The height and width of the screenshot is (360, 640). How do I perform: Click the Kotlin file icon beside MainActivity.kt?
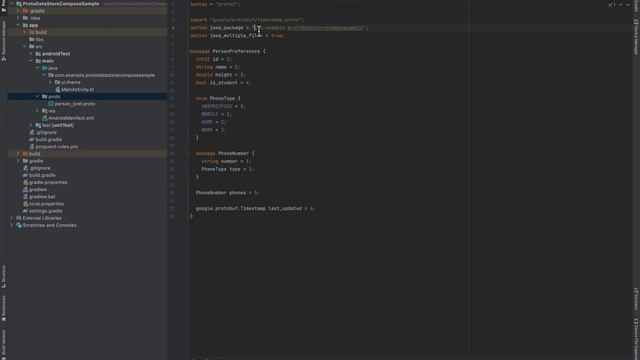58,89
